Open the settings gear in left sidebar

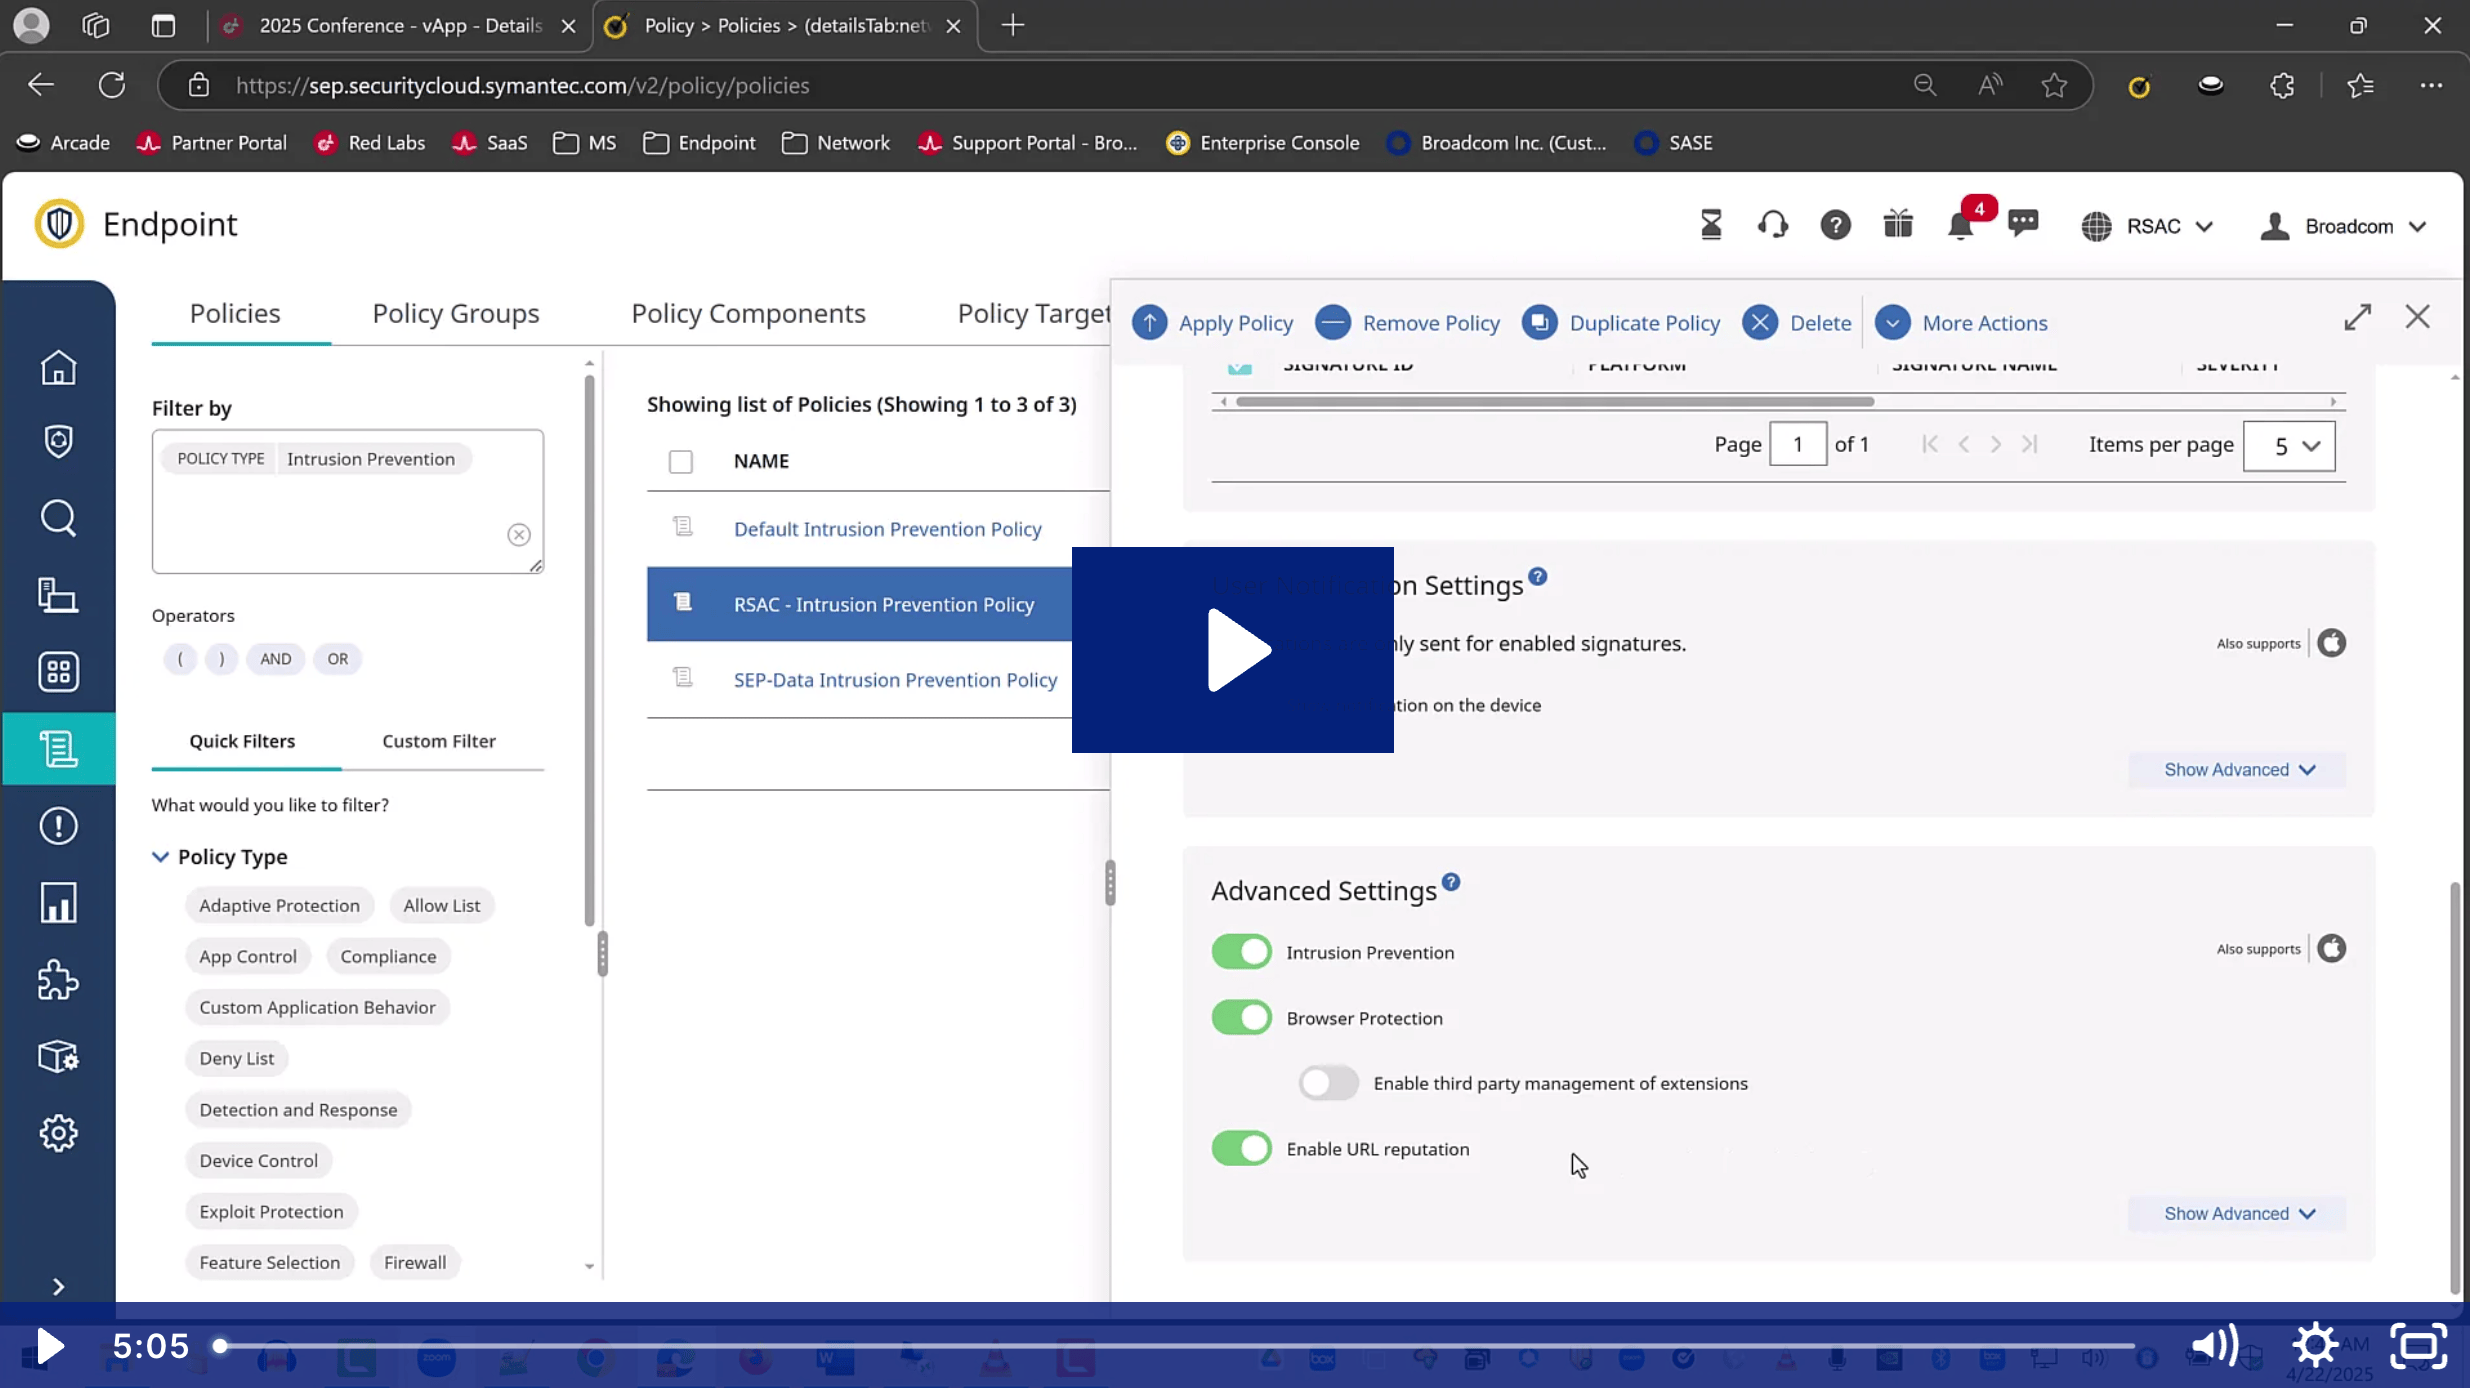click(x=58, y=1133)
